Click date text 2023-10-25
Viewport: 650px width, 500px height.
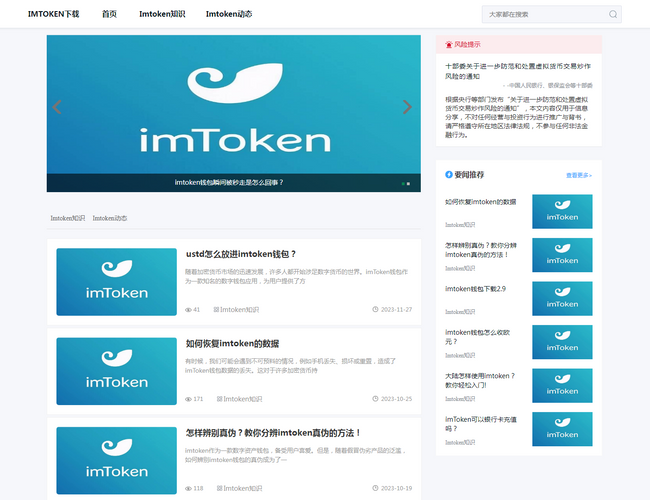(396, 399)
